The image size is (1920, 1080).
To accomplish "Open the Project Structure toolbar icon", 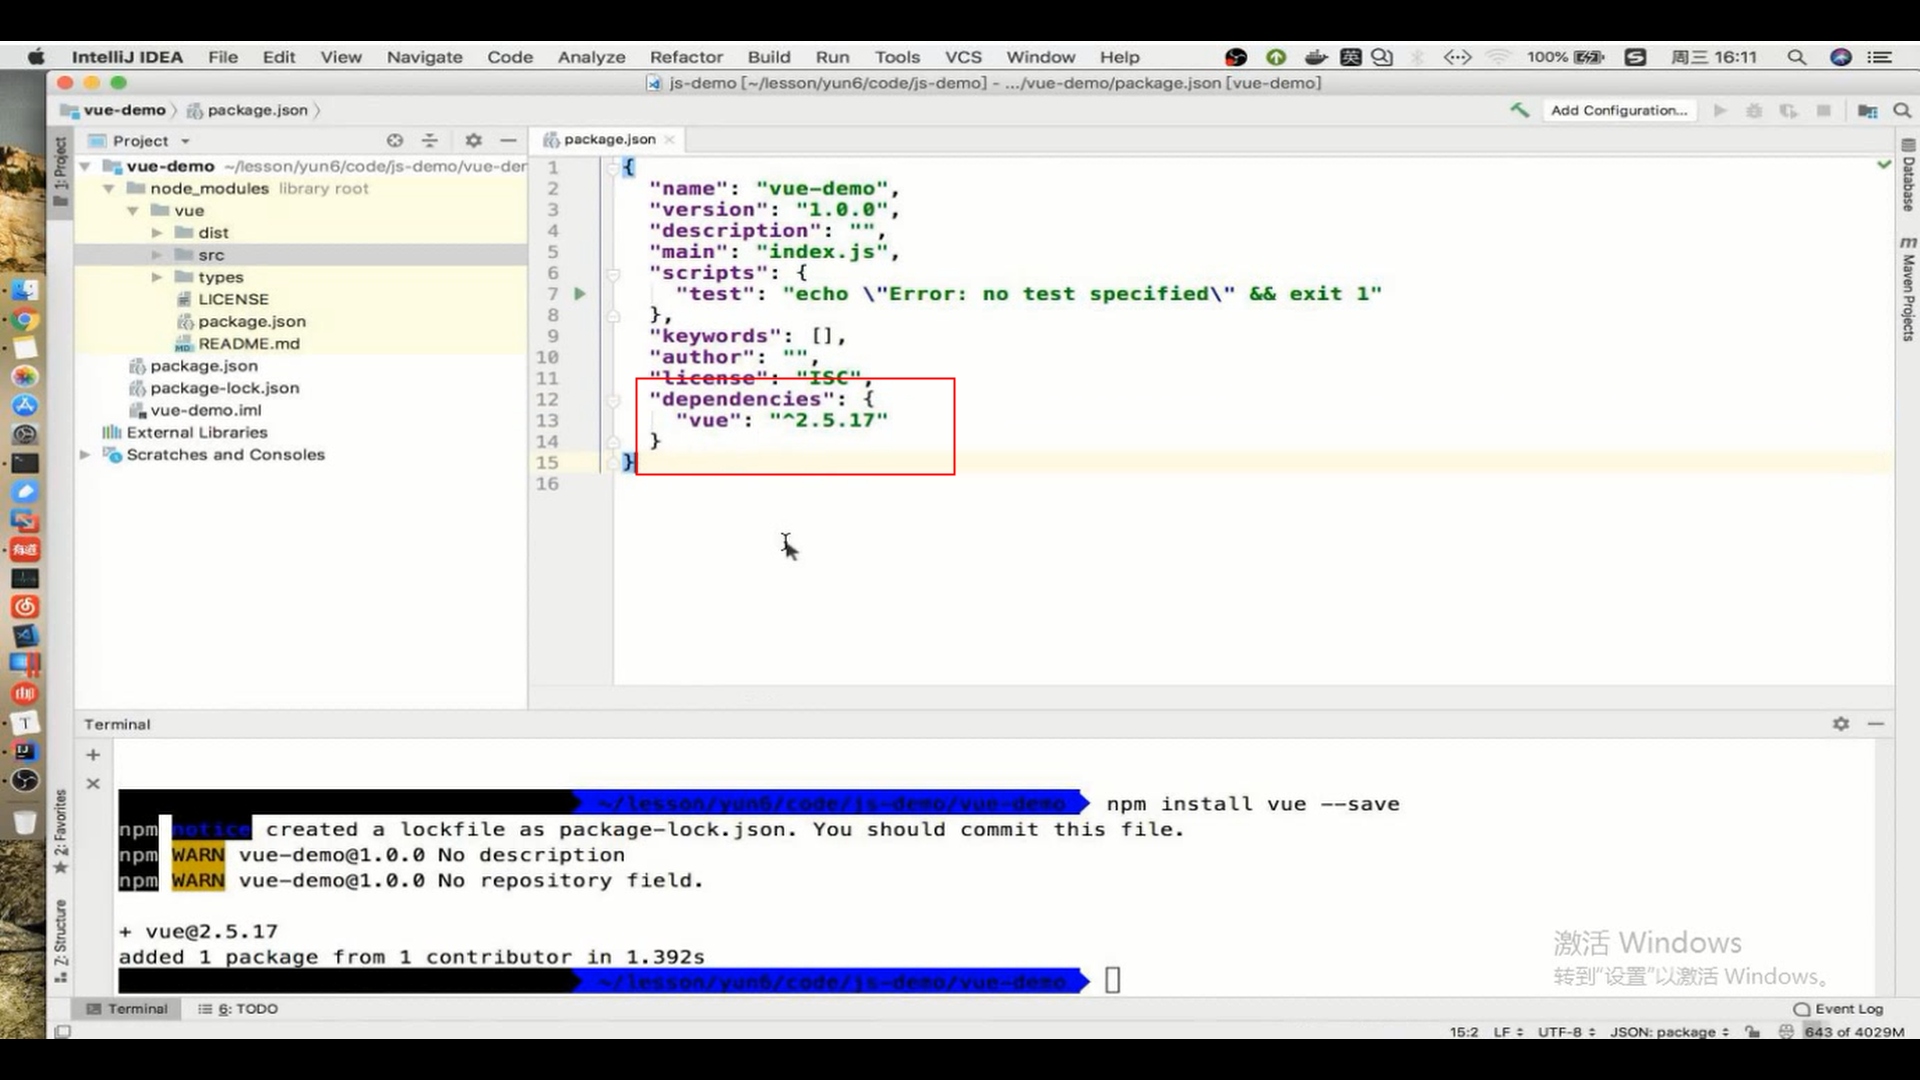I will coord(1867,110).
